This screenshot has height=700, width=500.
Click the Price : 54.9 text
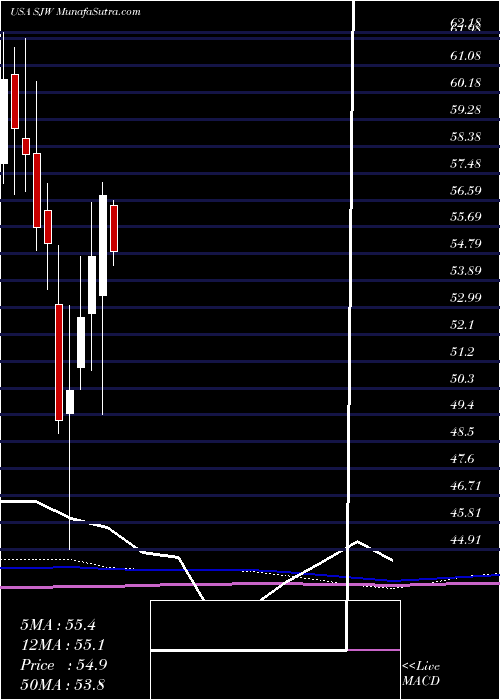(x=63, y=665)
